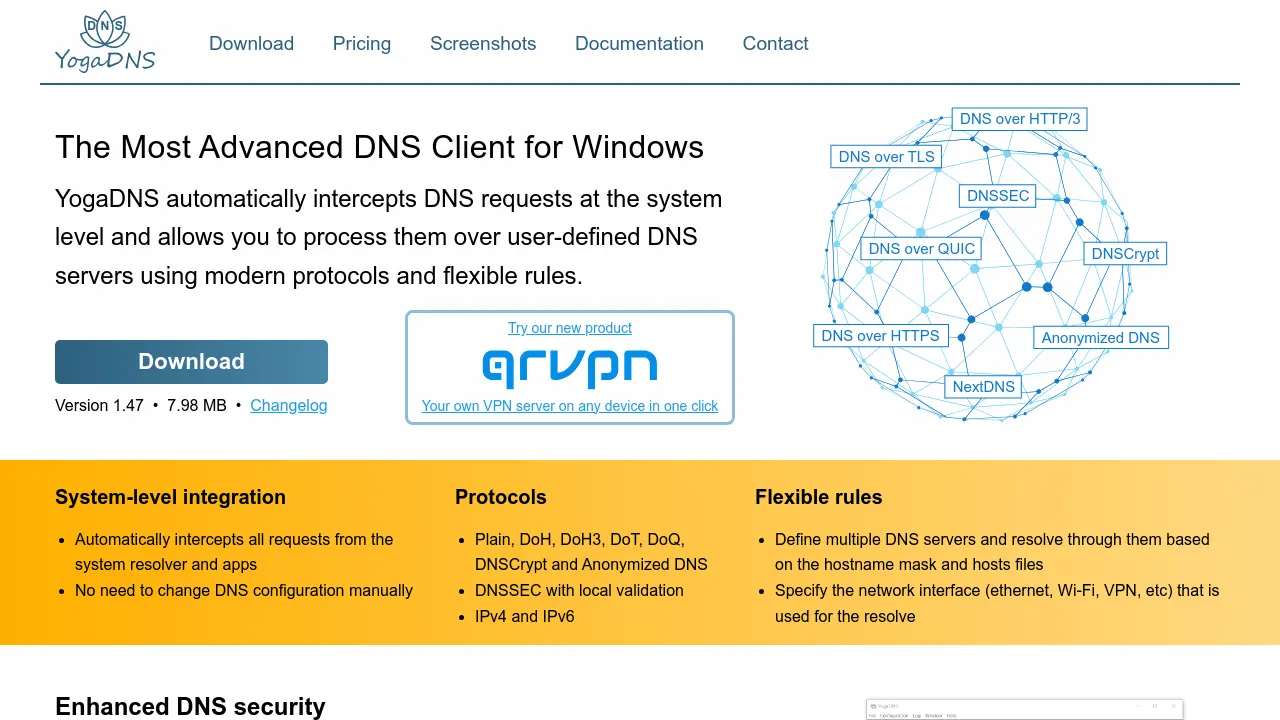Screen dimensions: 1280x720
Task: Go to the Pricing page
Action: tap(362, 44)
